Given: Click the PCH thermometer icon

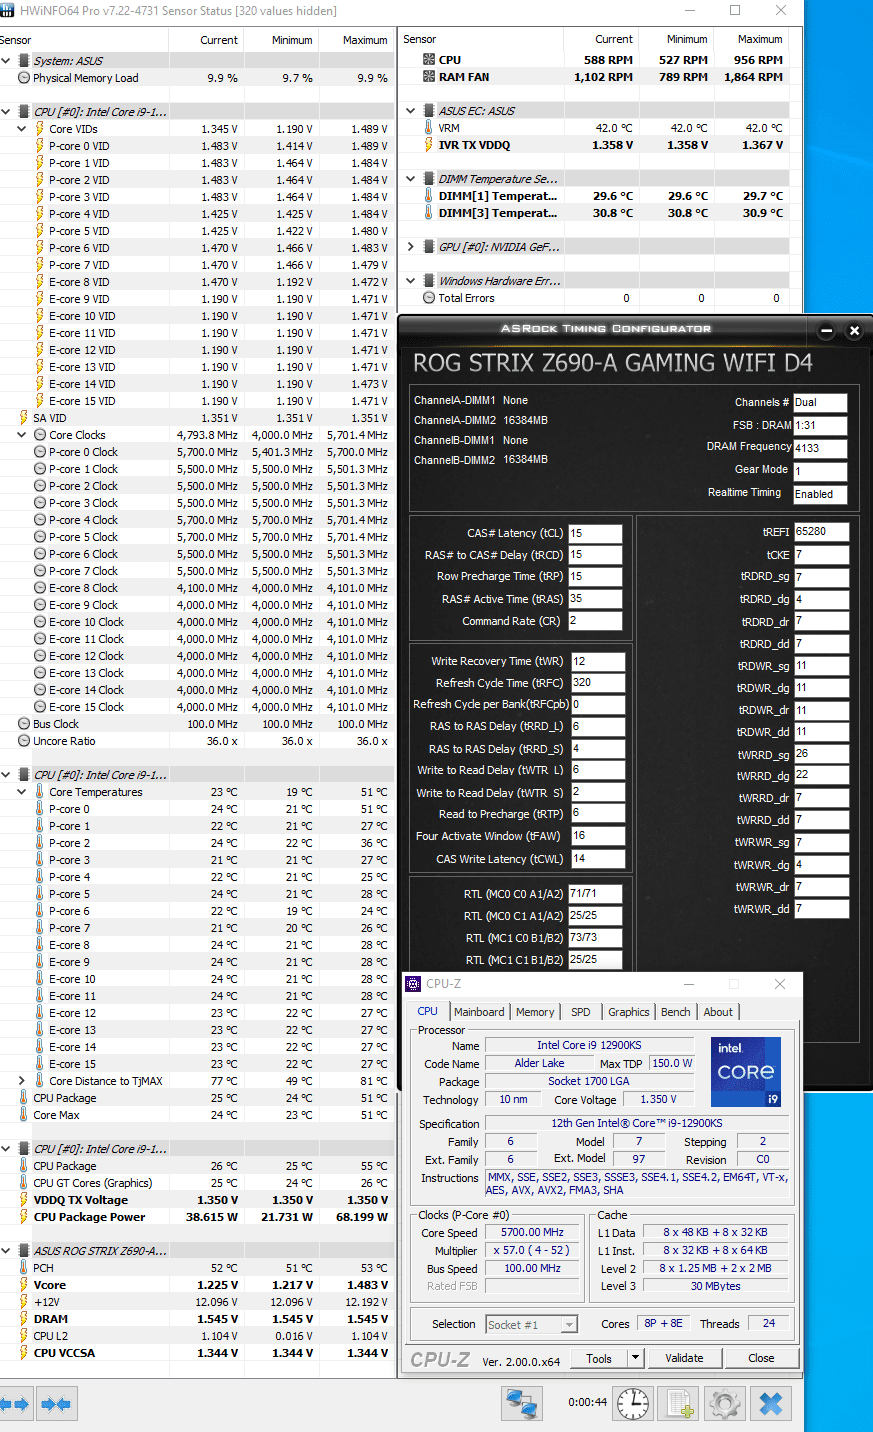Looking at the screenshot, I should 24,1268.
